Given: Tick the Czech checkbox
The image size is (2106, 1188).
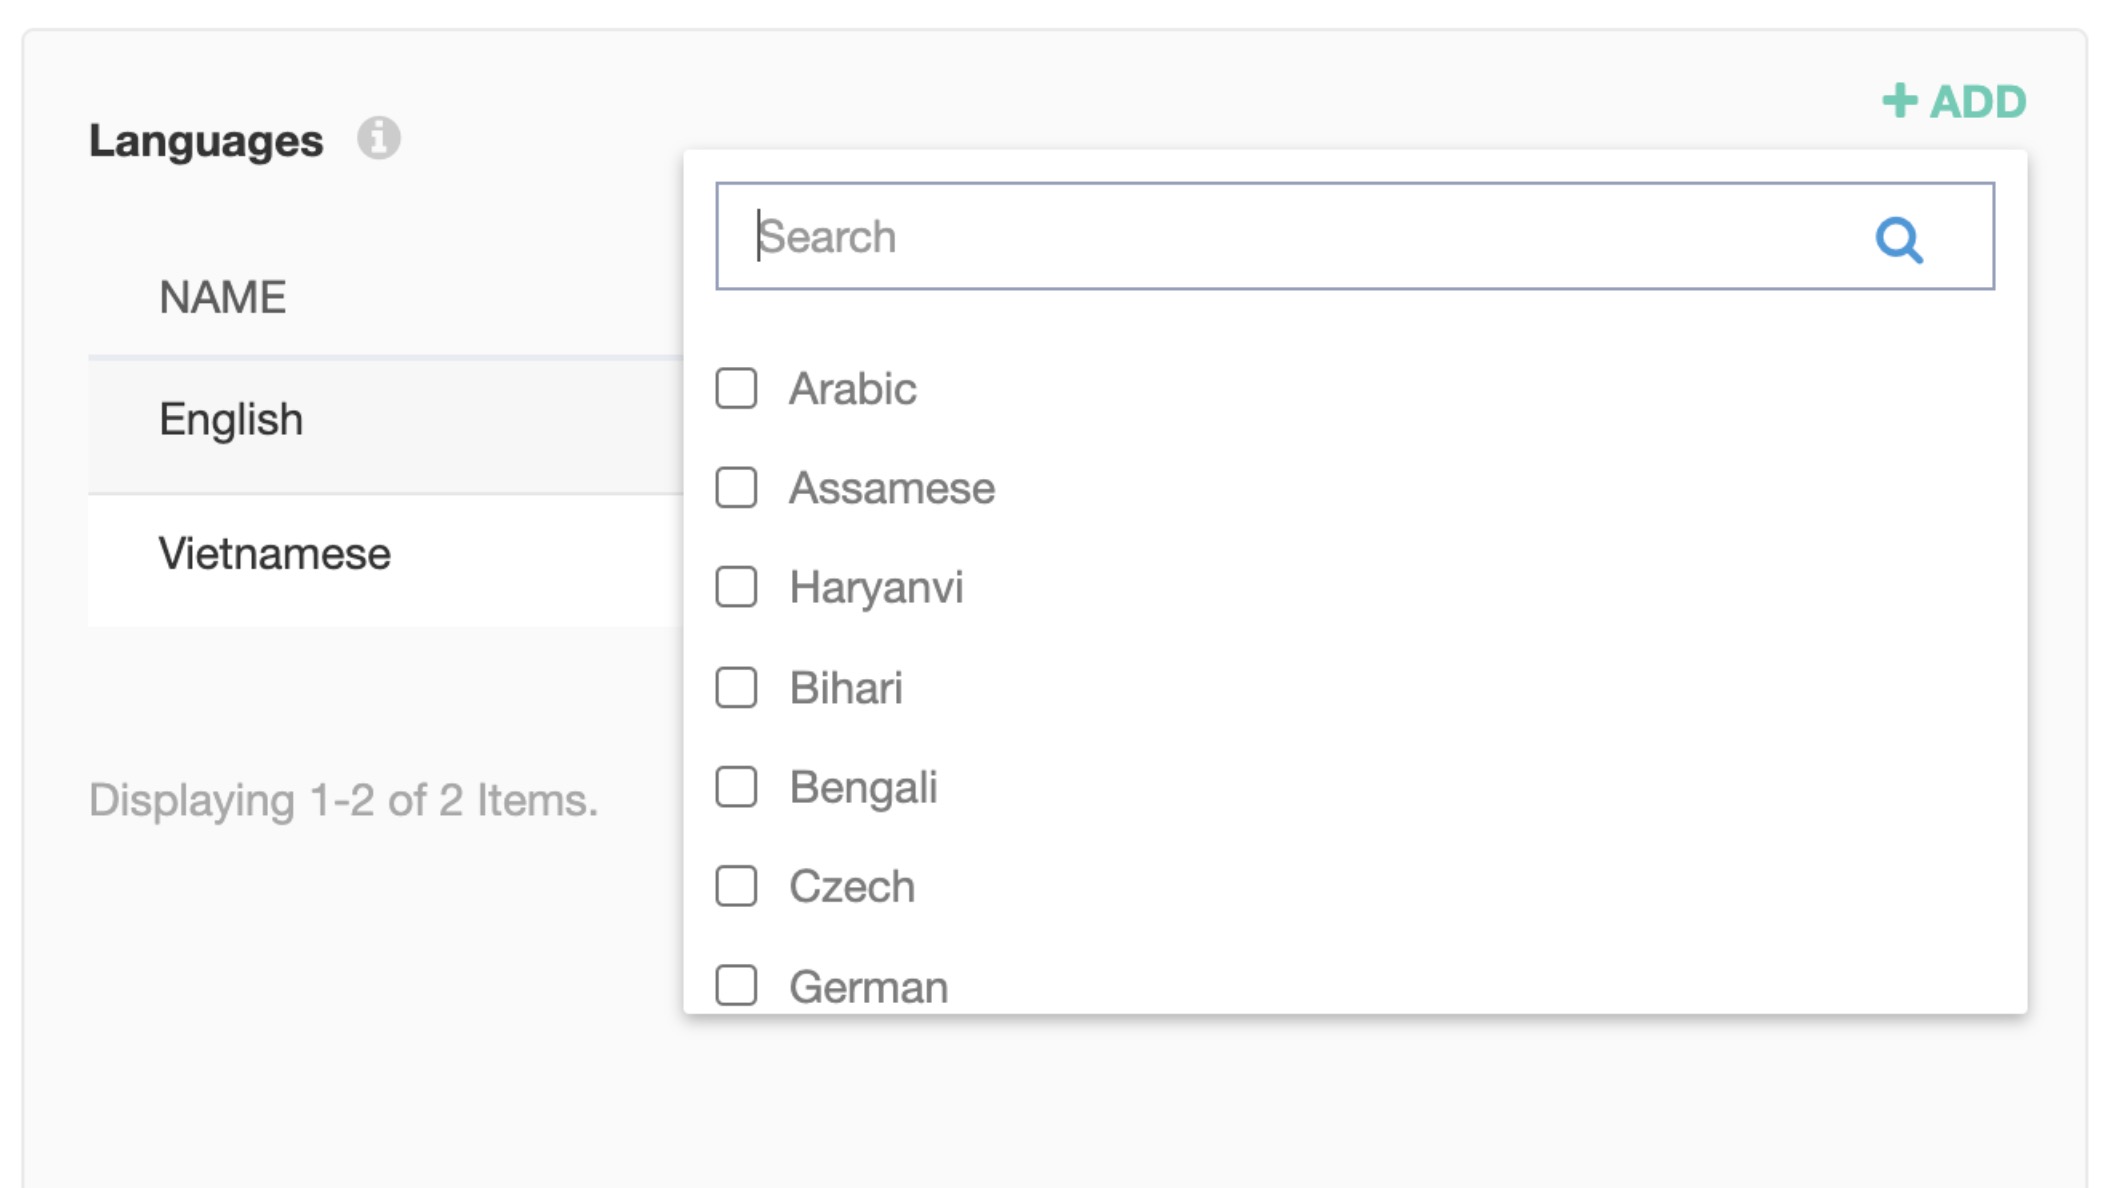Looking at the screenshot, I should 736,886.
